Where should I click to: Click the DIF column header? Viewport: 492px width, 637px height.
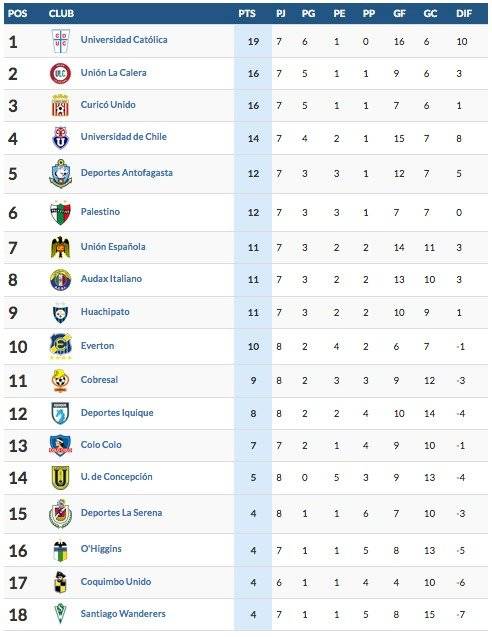tap(464, 13)
